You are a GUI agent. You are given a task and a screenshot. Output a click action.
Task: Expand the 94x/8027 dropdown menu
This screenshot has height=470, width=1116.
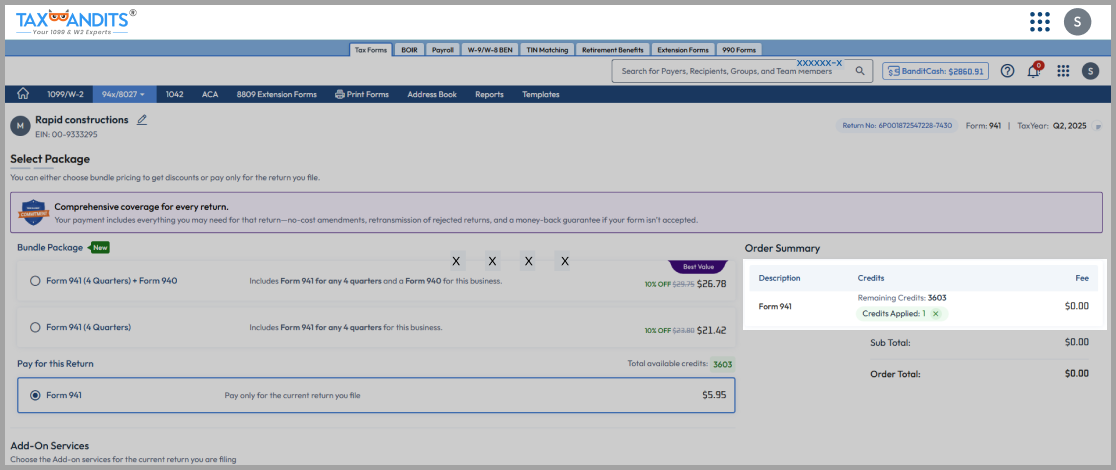click(x=124, y=94)
